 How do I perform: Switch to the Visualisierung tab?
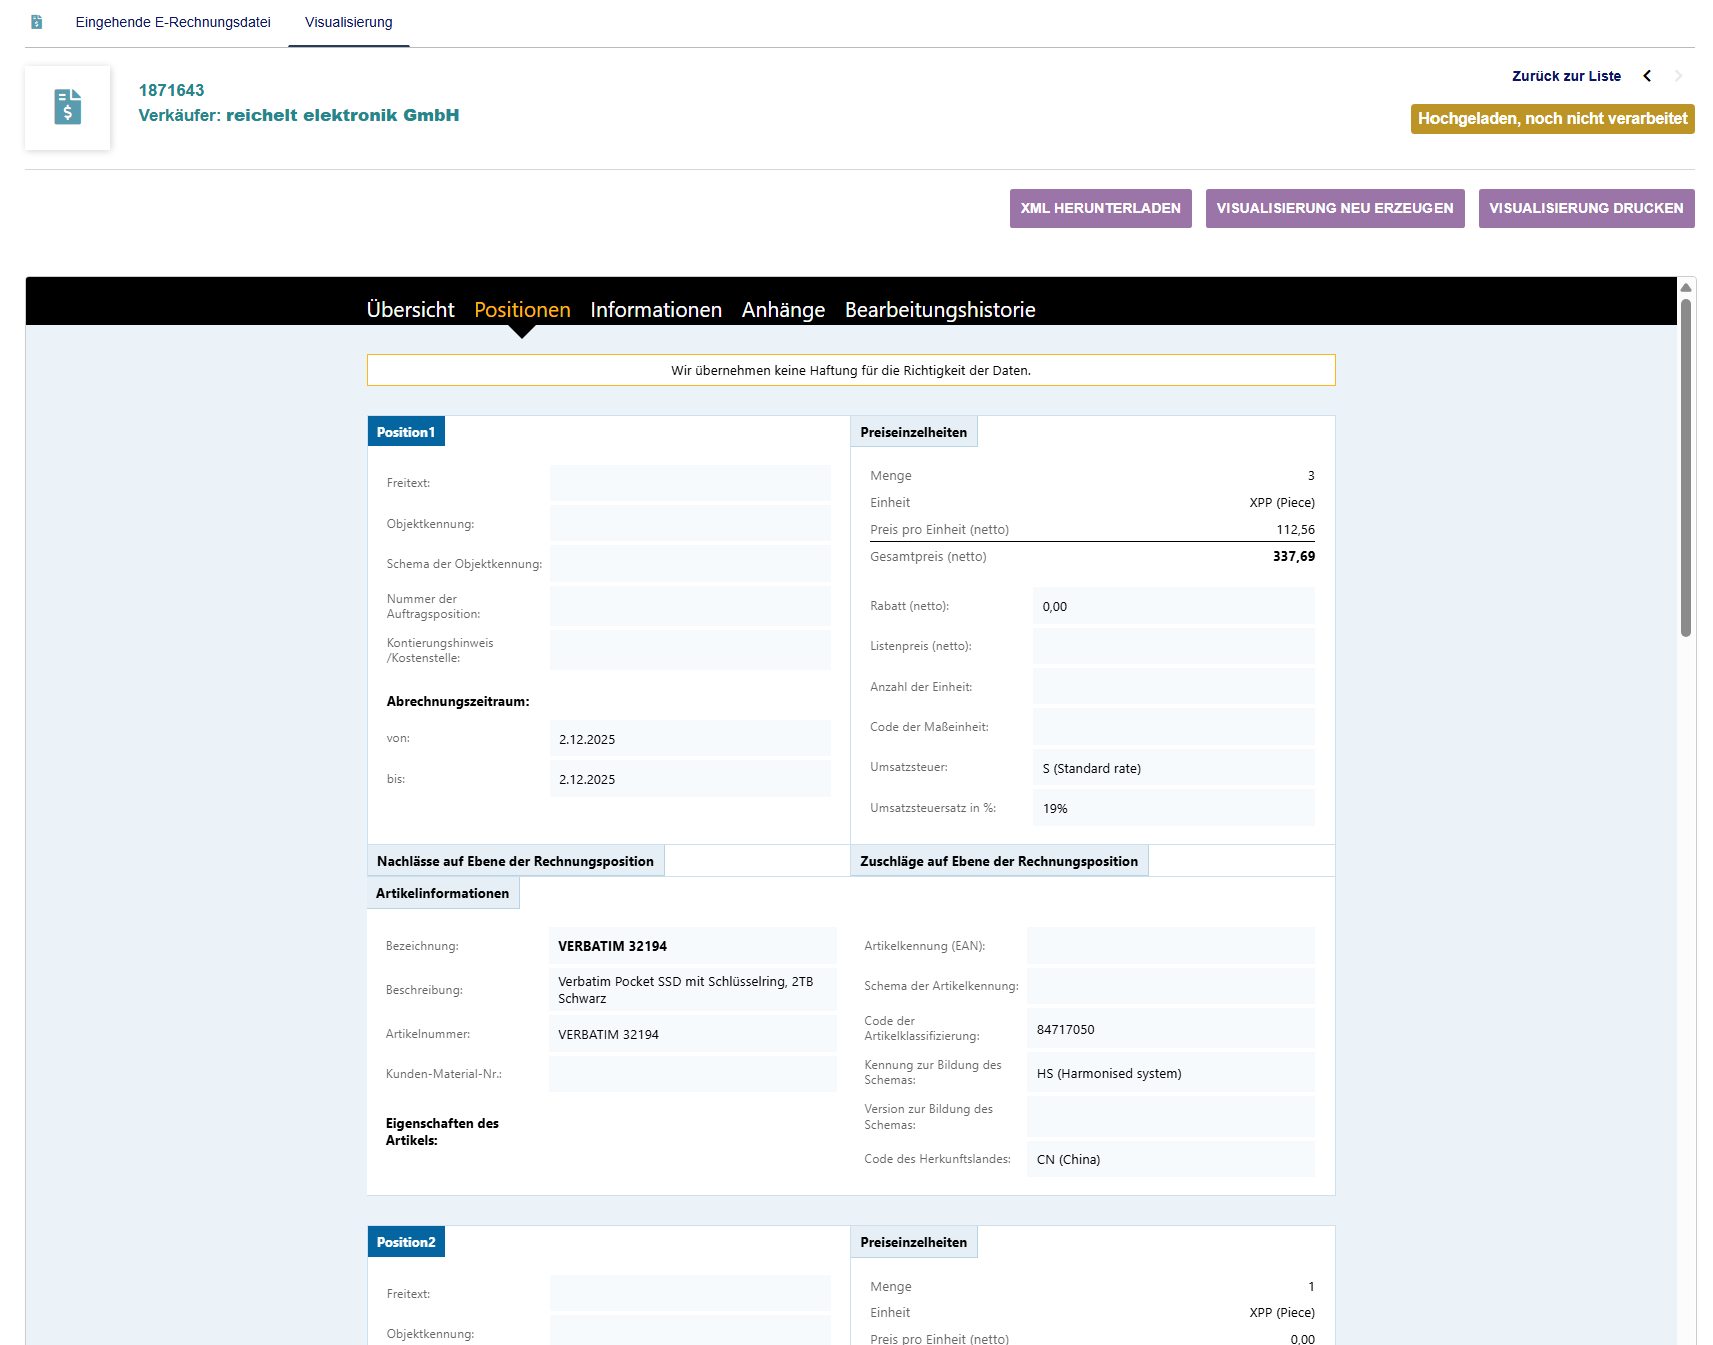click(x=349, y=22)
